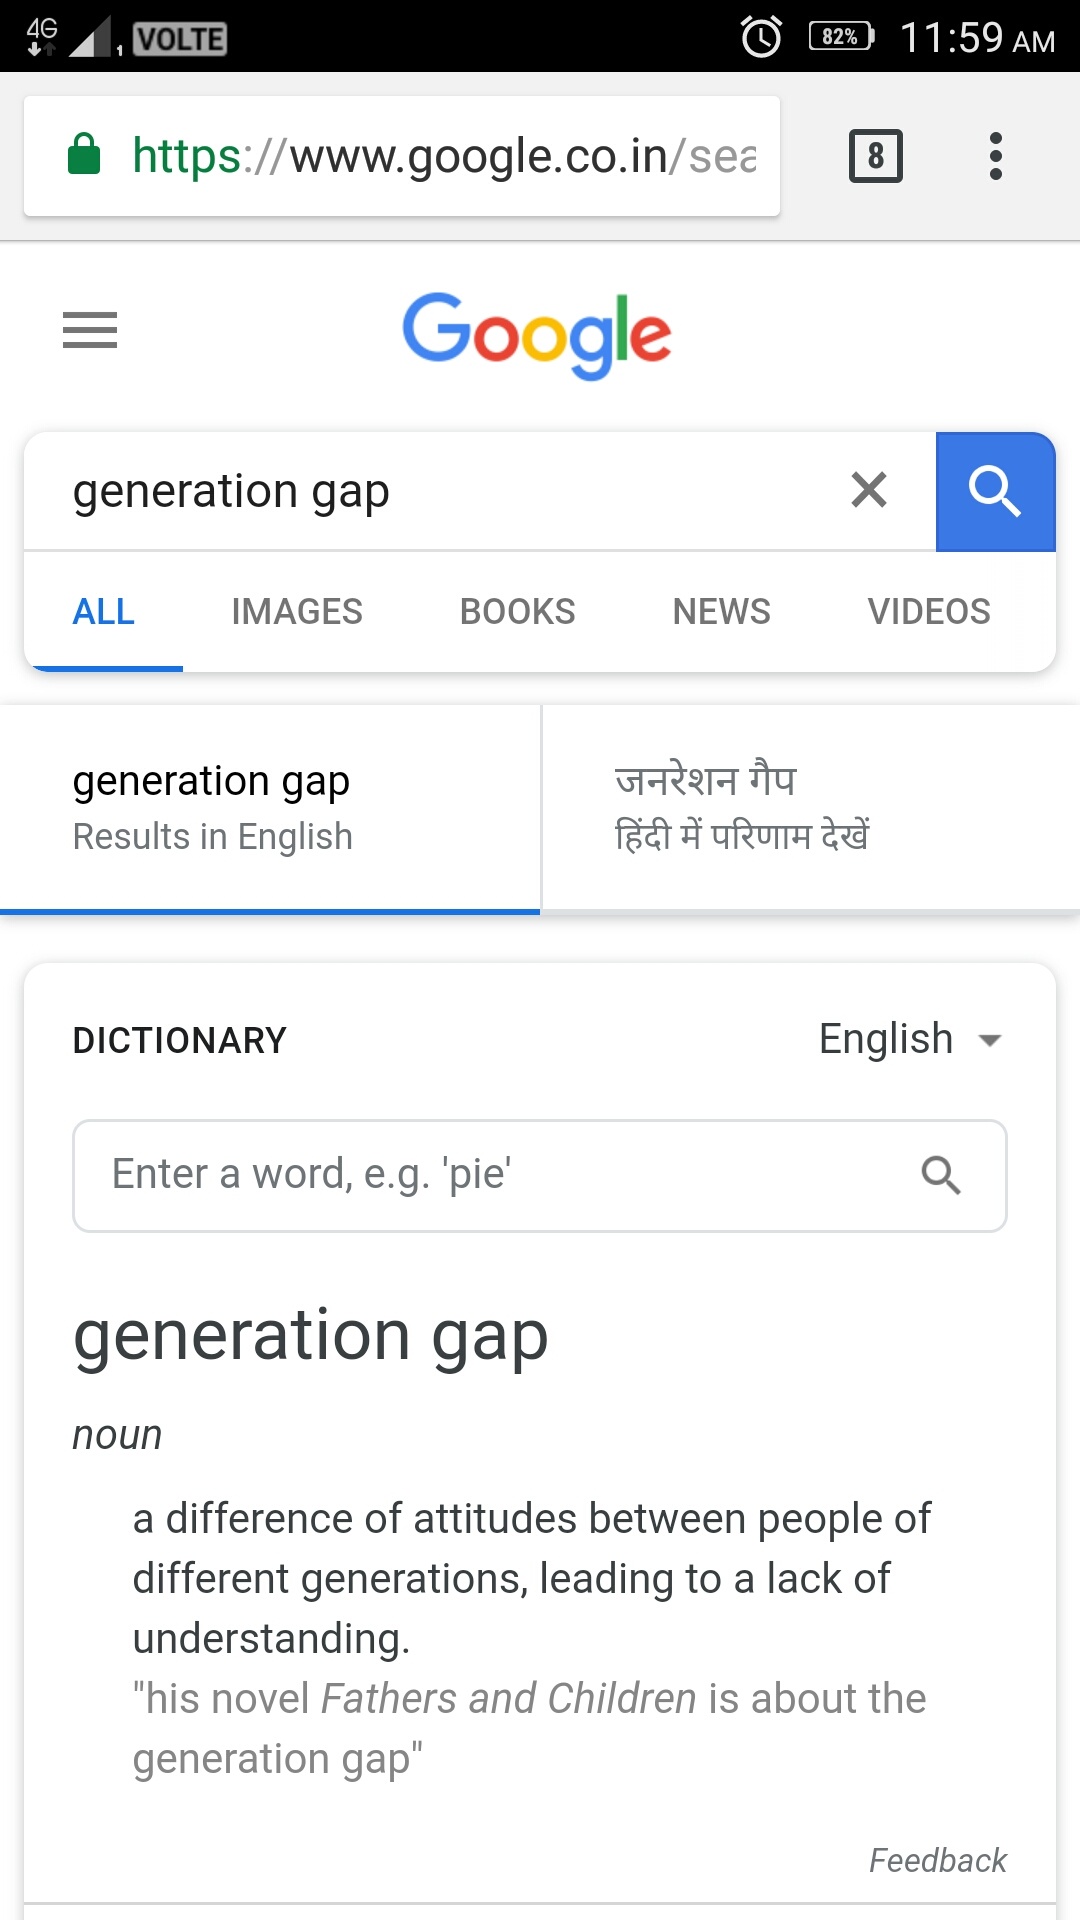Switch to the Images tab
The image size is (1080, 1920).
pyautogui.click(x=297, y=611)
